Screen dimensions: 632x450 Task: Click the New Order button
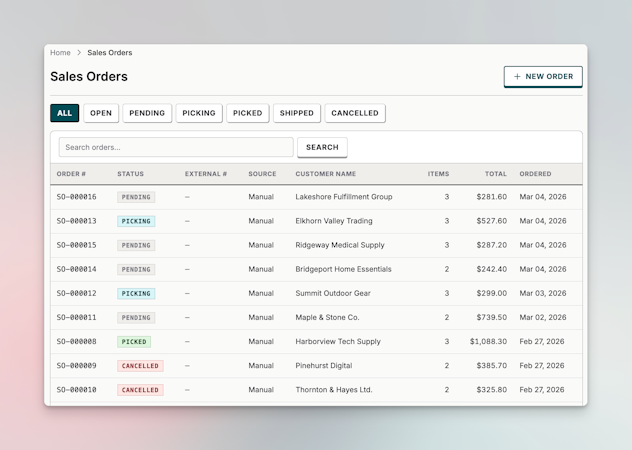pyautogui.click(x=543, y=77)
